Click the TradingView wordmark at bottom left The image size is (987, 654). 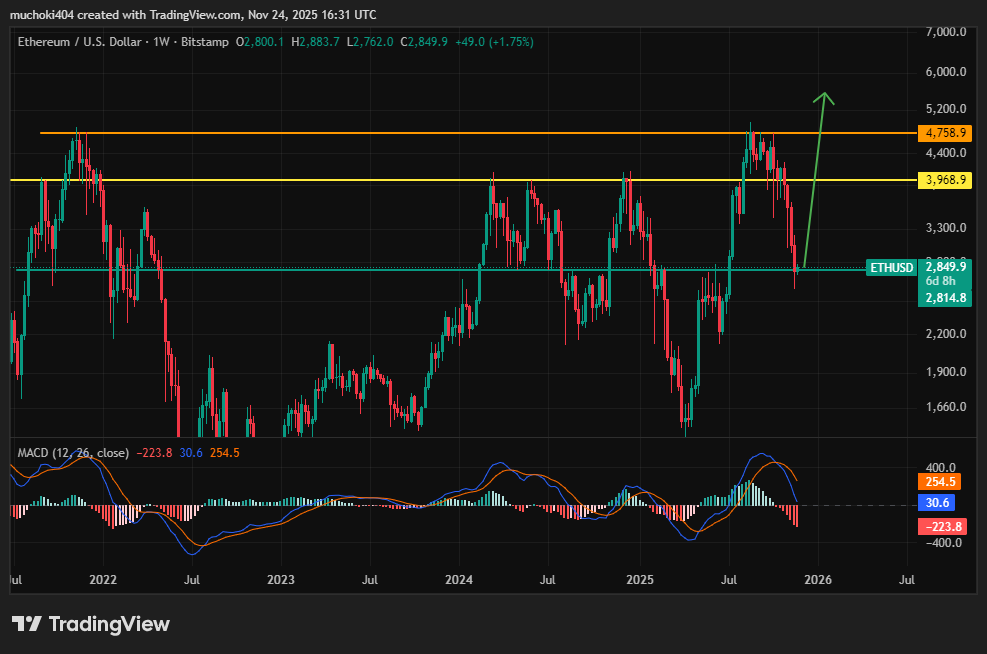pos(110,624)
